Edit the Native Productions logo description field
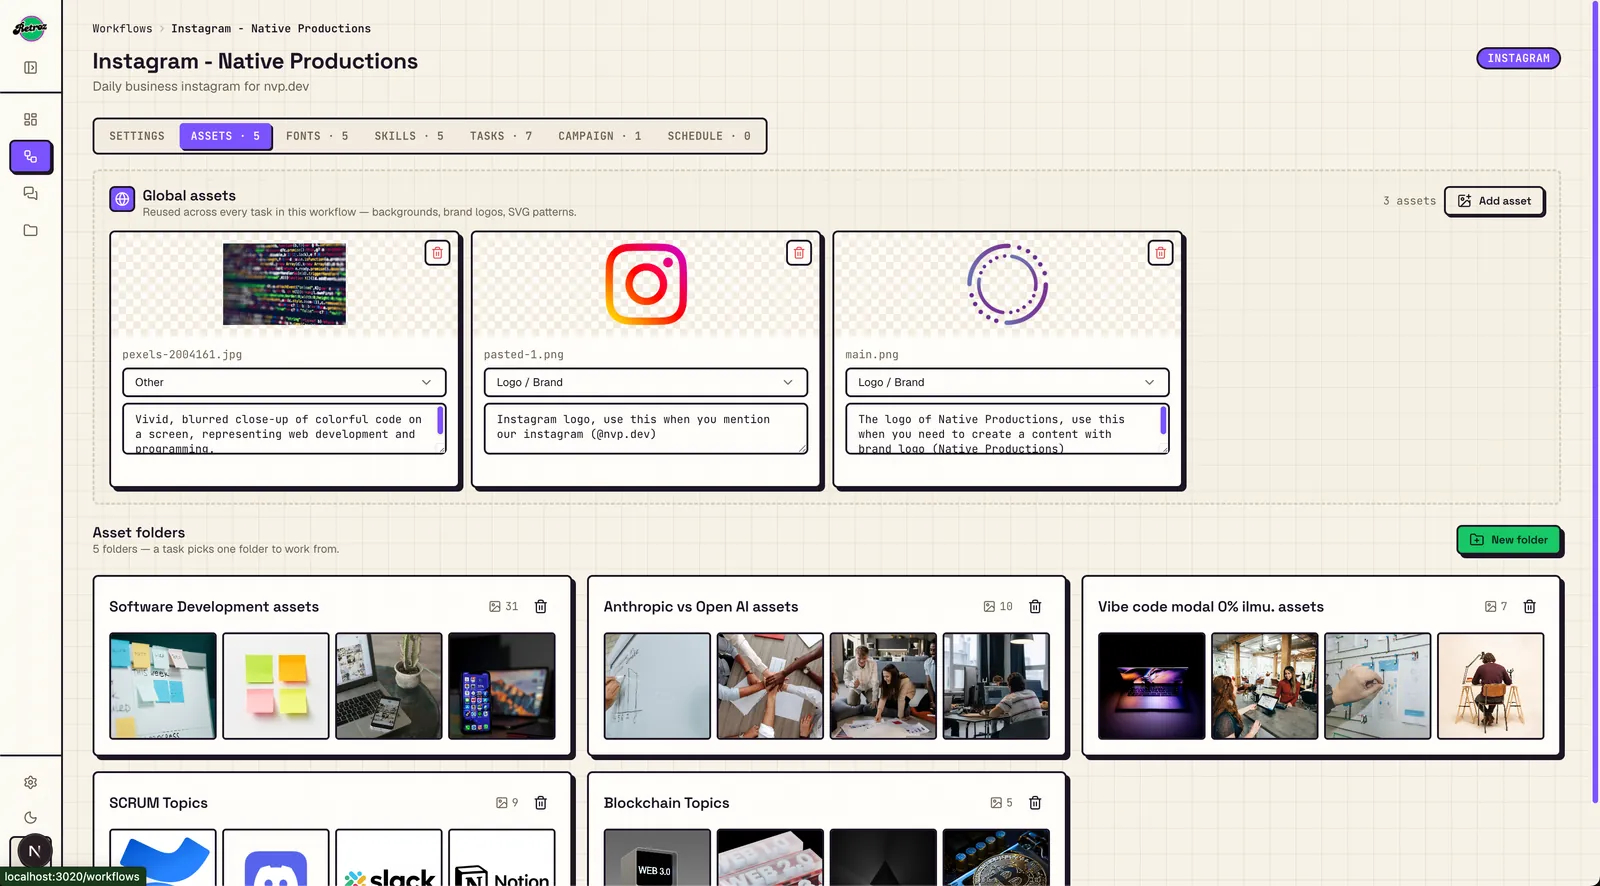 click(1007, 429)
